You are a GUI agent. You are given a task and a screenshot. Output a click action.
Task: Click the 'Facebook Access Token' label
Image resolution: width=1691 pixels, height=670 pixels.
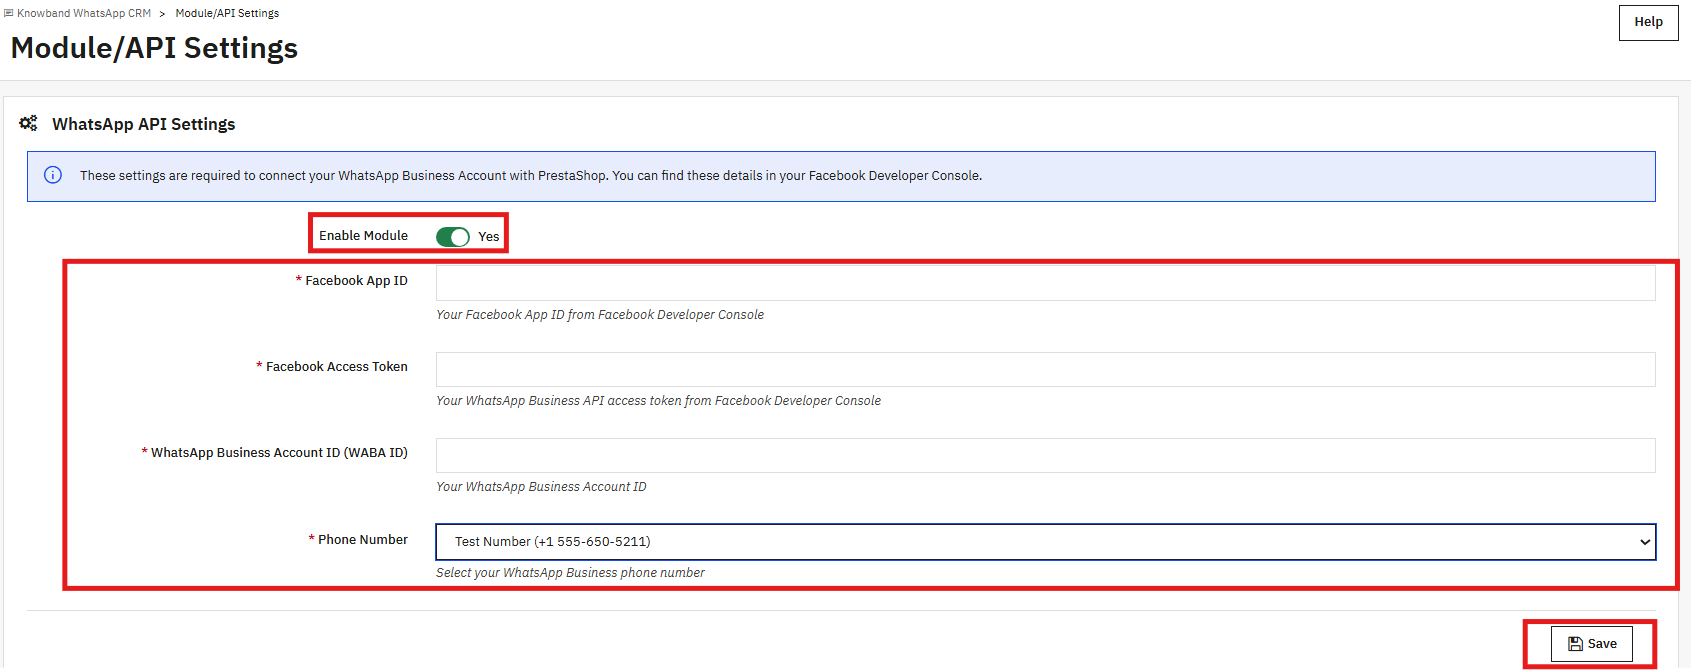pos(336,367)
